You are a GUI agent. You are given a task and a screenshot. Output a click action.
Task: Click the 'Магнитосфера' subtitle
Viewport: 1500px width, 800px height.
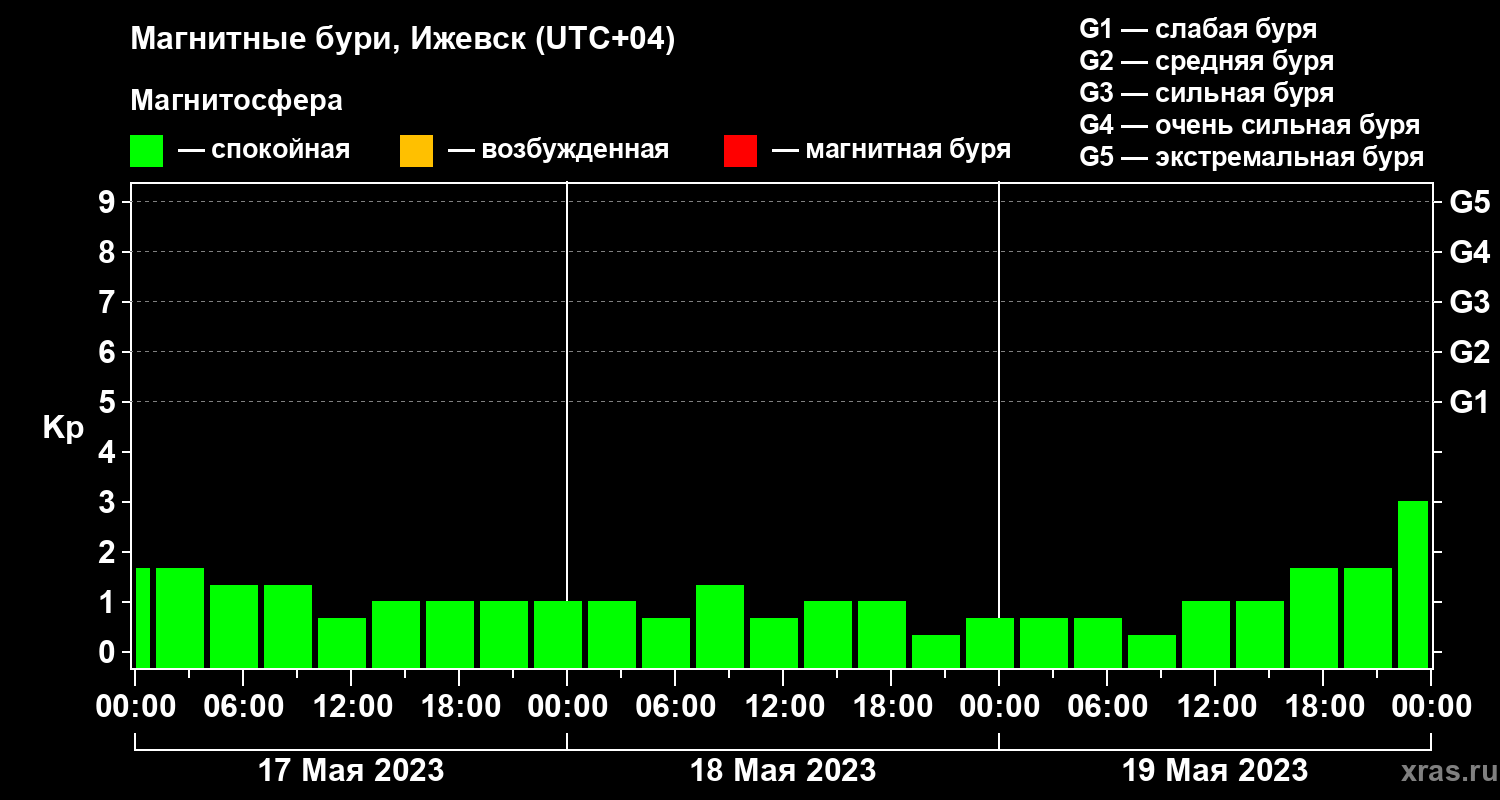click(x=236, y=101)
